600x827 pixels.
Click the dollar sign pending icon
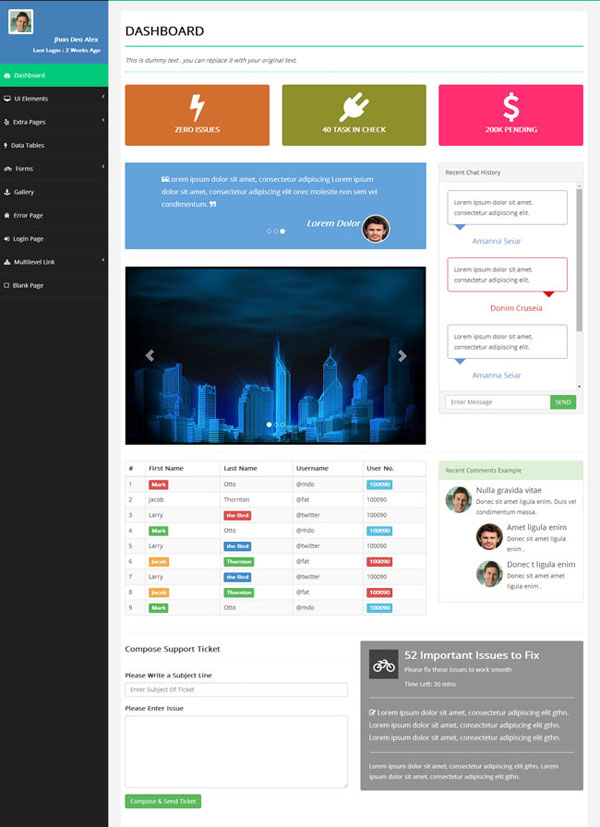click(510, 107)
